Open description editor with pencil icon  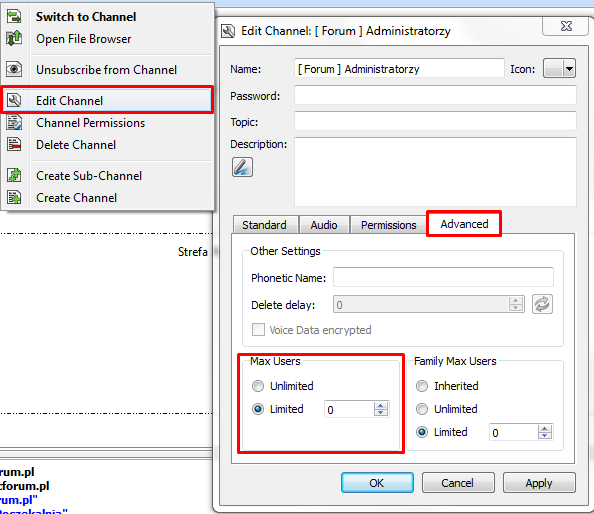242,167
